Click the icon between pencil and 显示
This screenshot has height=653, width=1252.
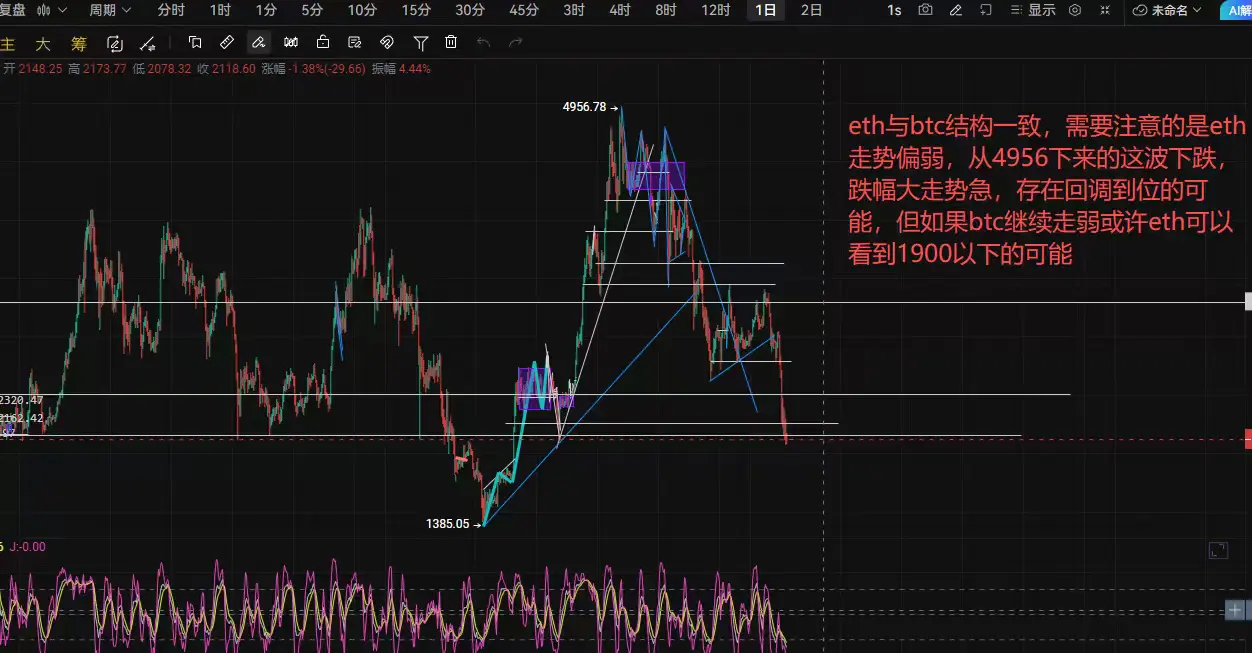(987, 10)
